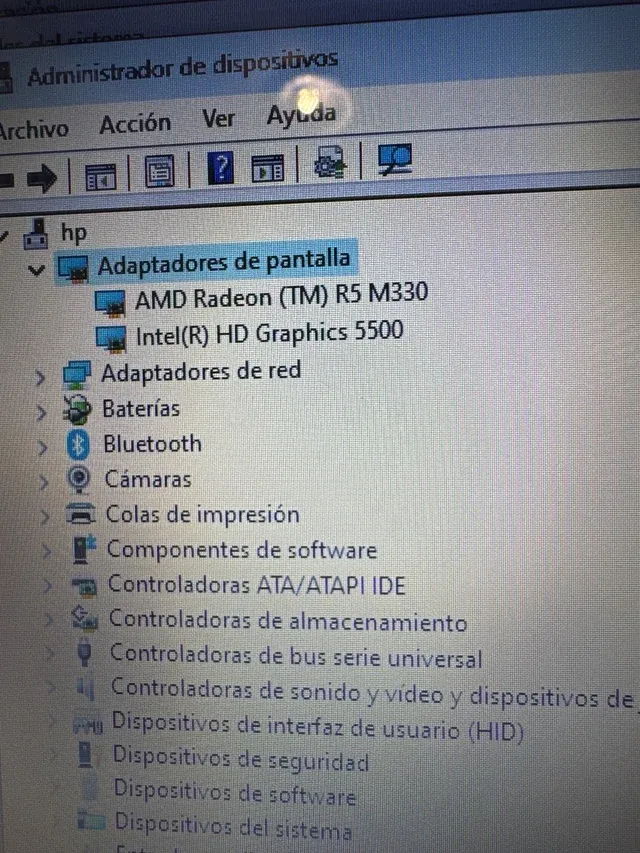
Task: Click the Componentes de software icon
Action: coord(84,549)
